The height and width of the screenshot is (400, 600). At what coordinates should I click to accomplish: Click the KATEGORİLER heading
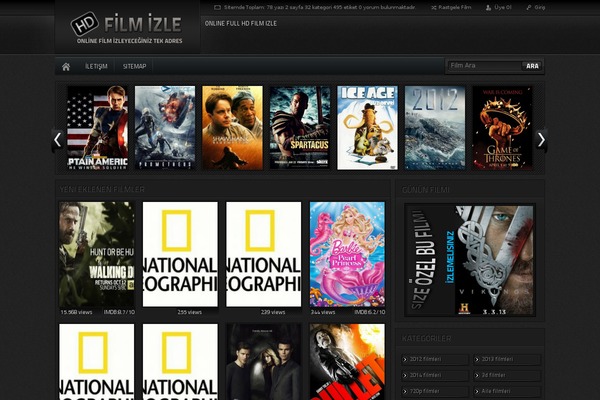(426, 339)
